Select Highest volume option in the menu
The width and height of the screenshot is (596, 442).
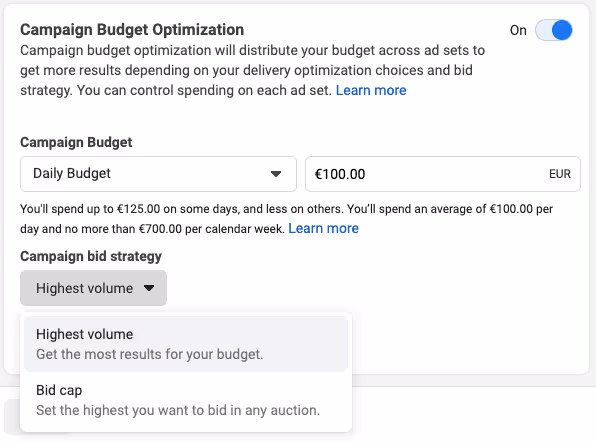[186, 344]
